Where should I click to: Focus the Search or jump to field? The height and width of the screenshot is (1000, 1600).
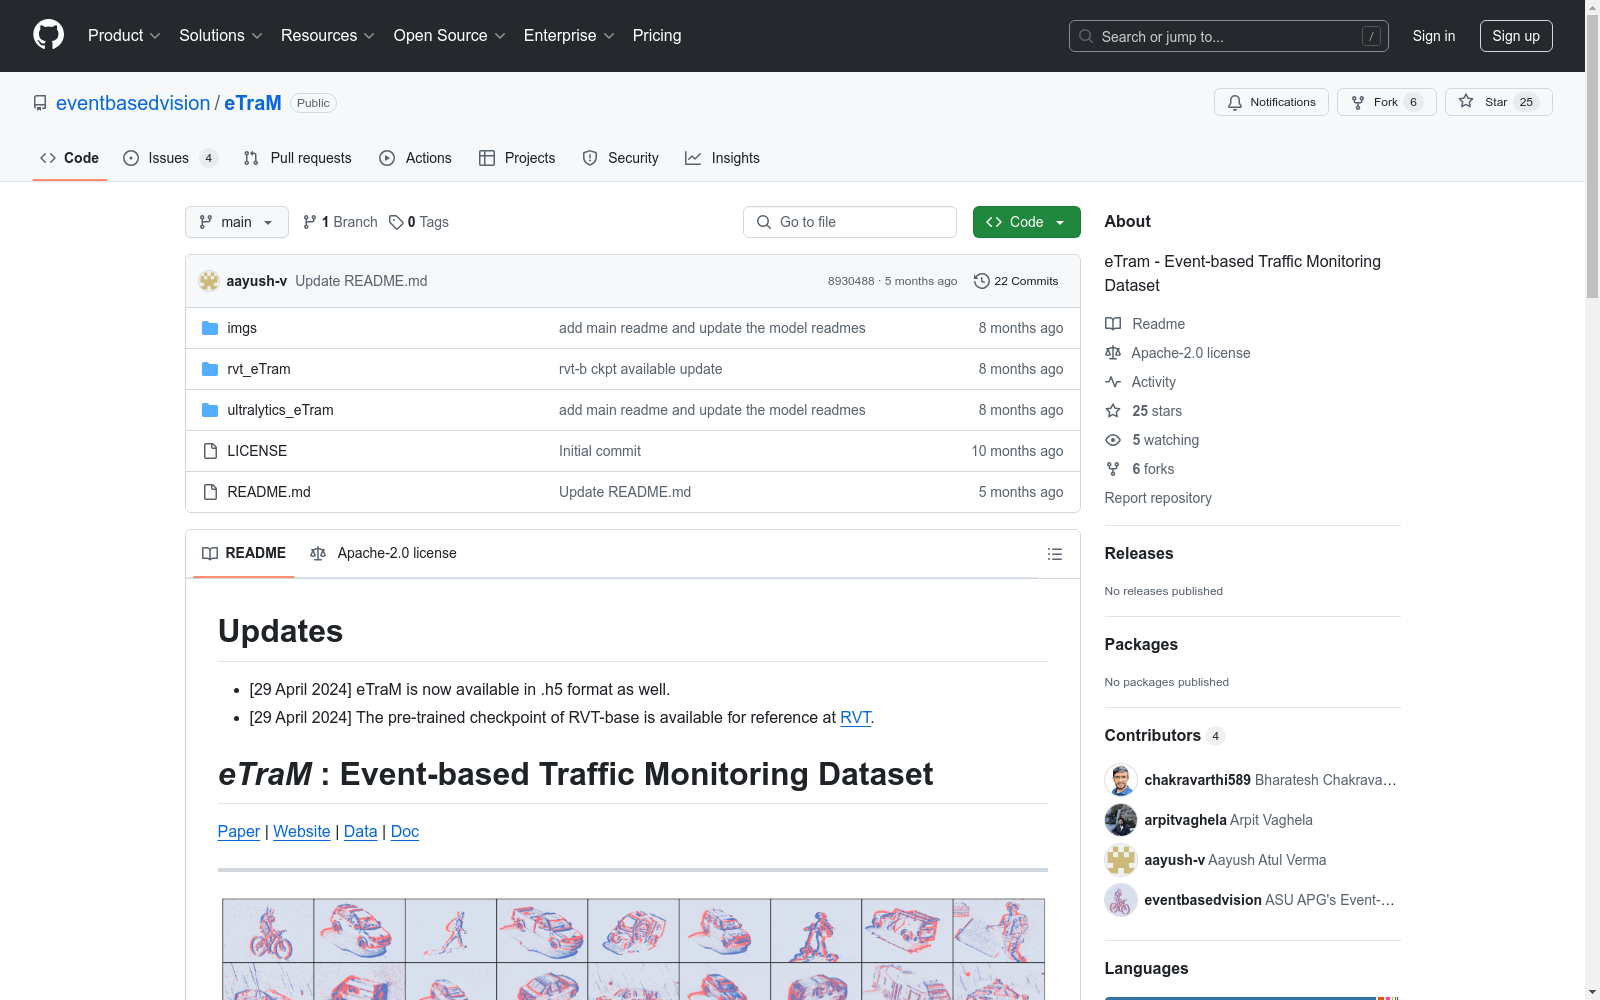pos(1228,36)
